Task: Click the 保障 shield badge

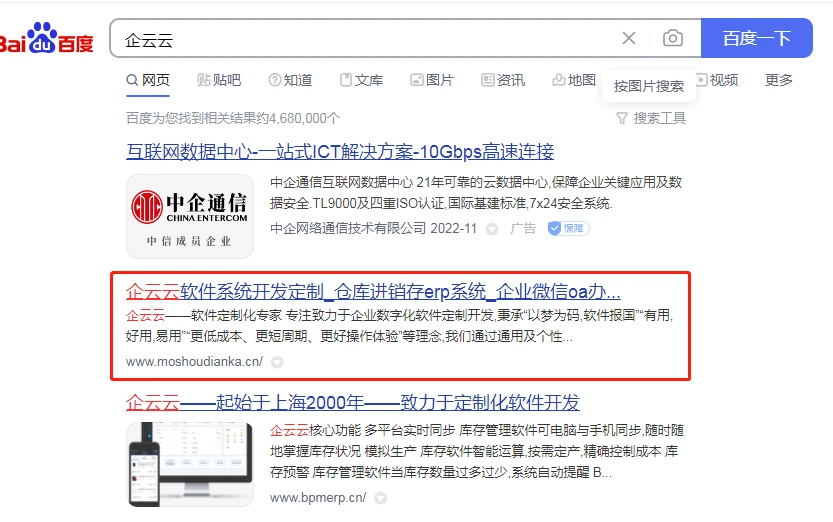Action: click(568, 228)
